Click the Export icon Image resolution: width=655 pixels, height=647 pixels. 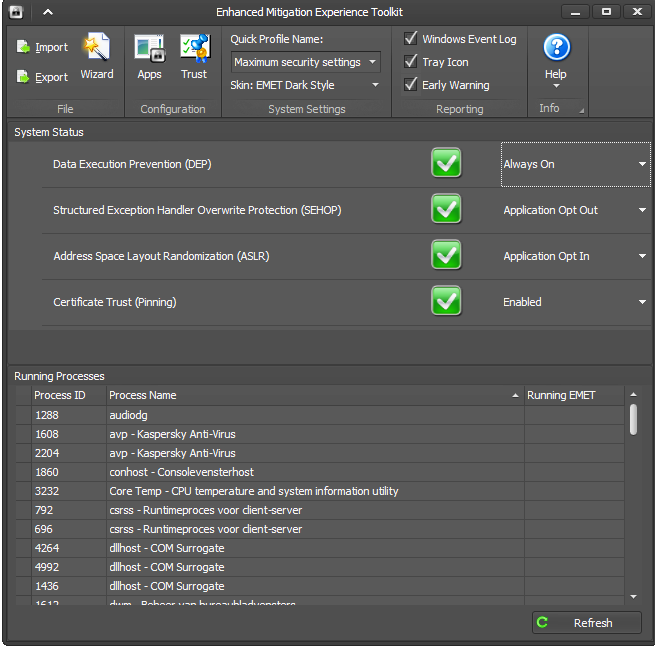(23, 77)
